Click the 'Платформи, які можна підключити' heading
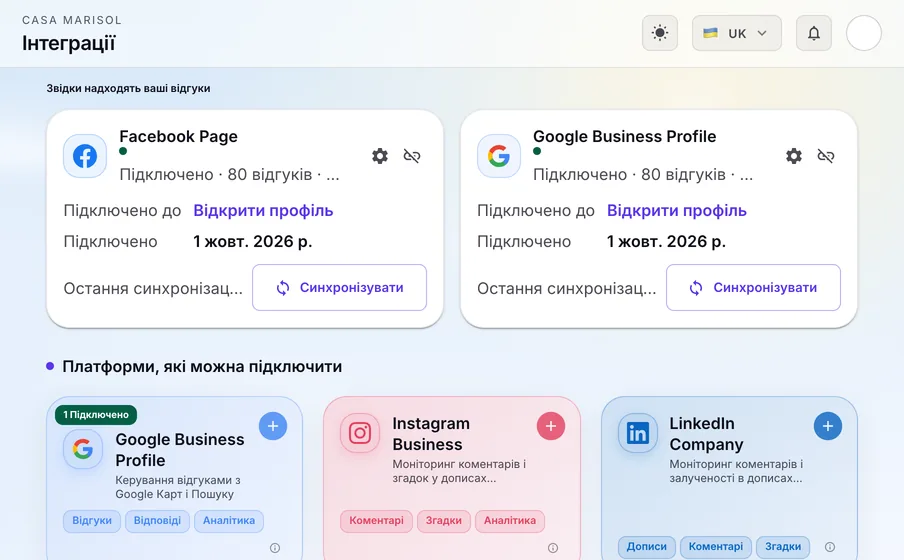Screen dimensions: 904x560 pos(202,367)
